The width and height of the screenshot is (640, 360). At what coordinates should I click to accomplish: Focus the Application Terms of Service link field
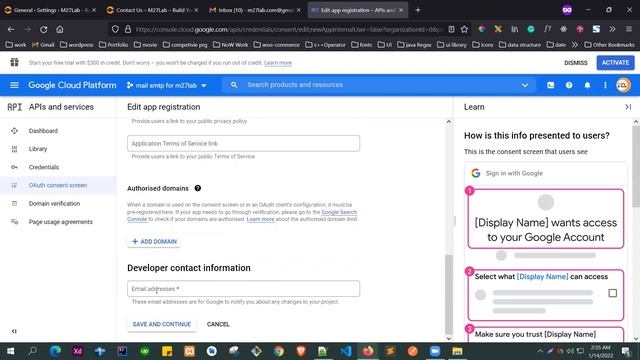point(243,143)
